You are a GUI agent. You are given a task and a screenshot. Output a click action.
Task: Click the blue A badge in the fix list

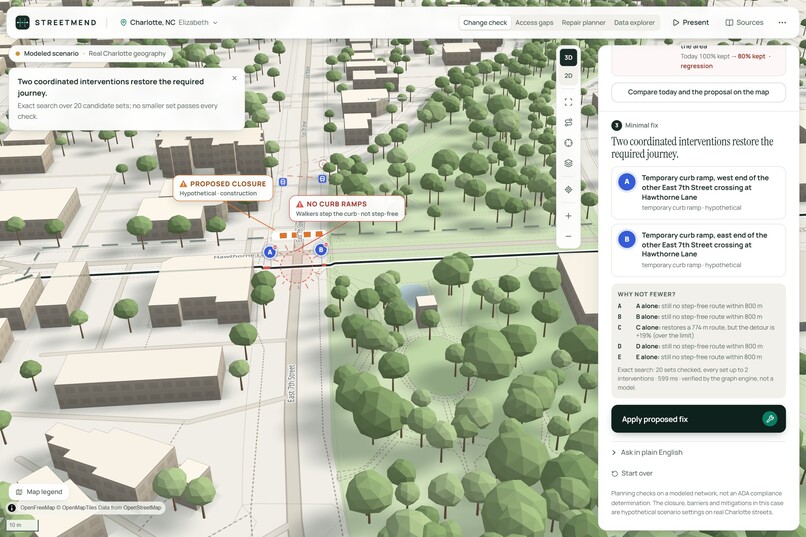coord(627,182)
